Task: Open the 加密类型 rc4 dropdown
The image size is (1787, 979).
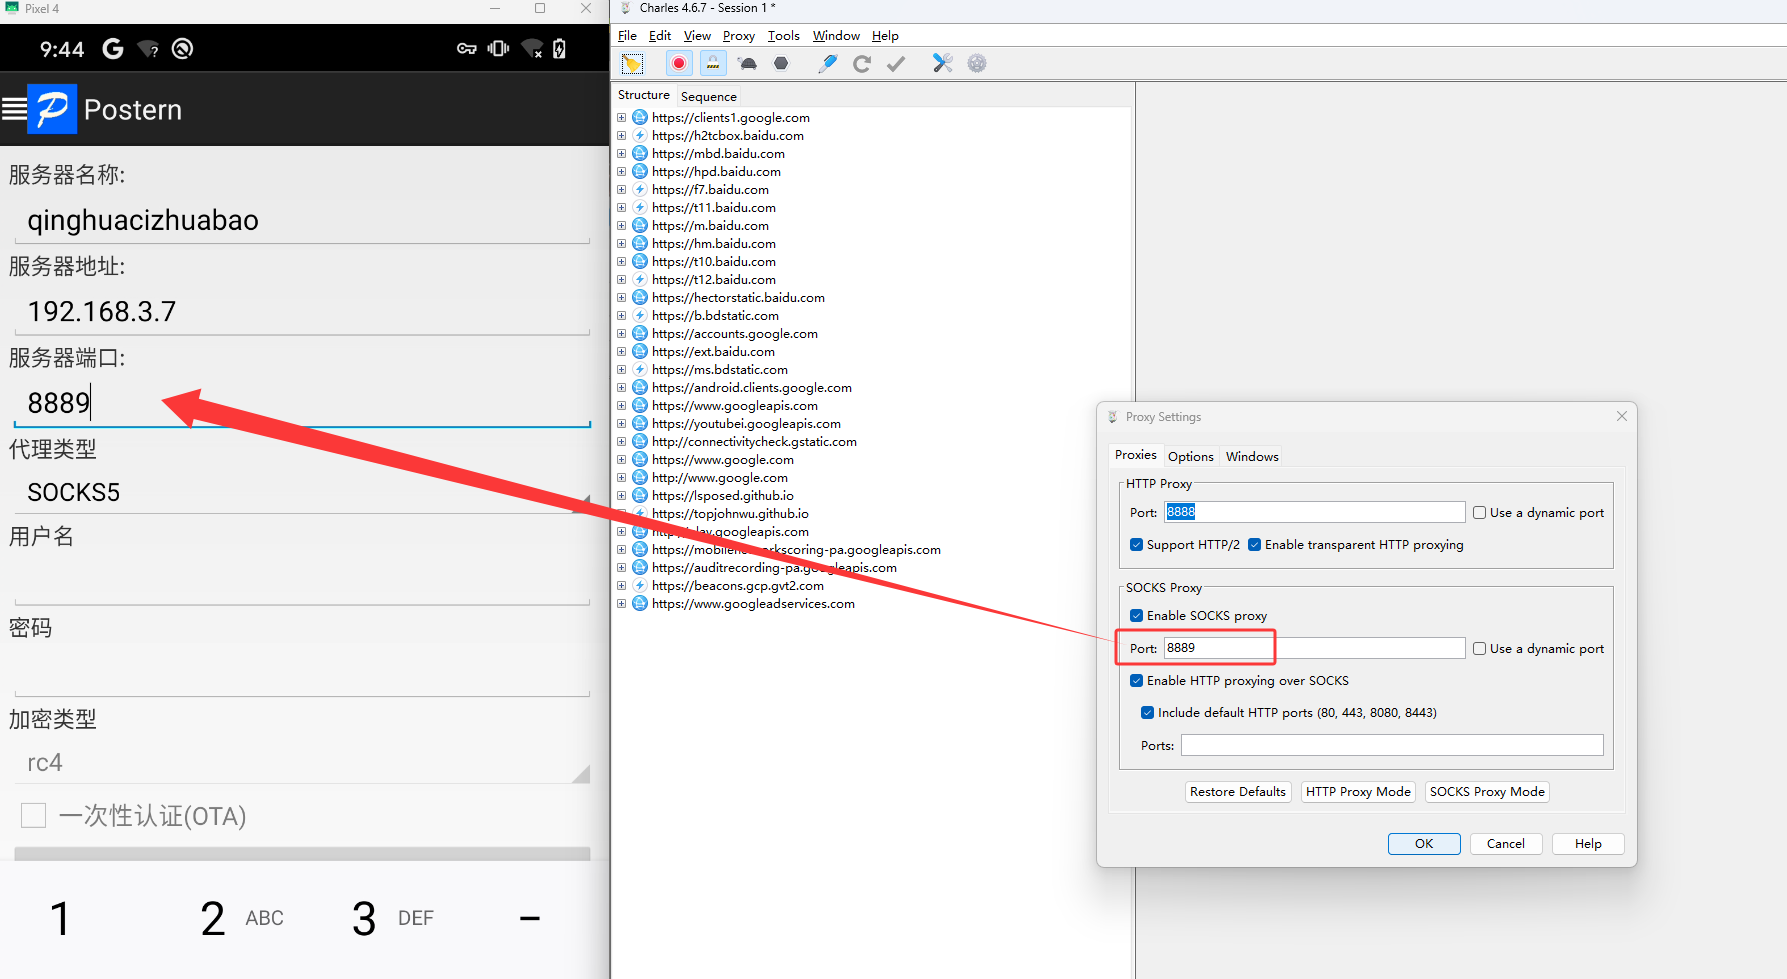Action: pos(302,763)
